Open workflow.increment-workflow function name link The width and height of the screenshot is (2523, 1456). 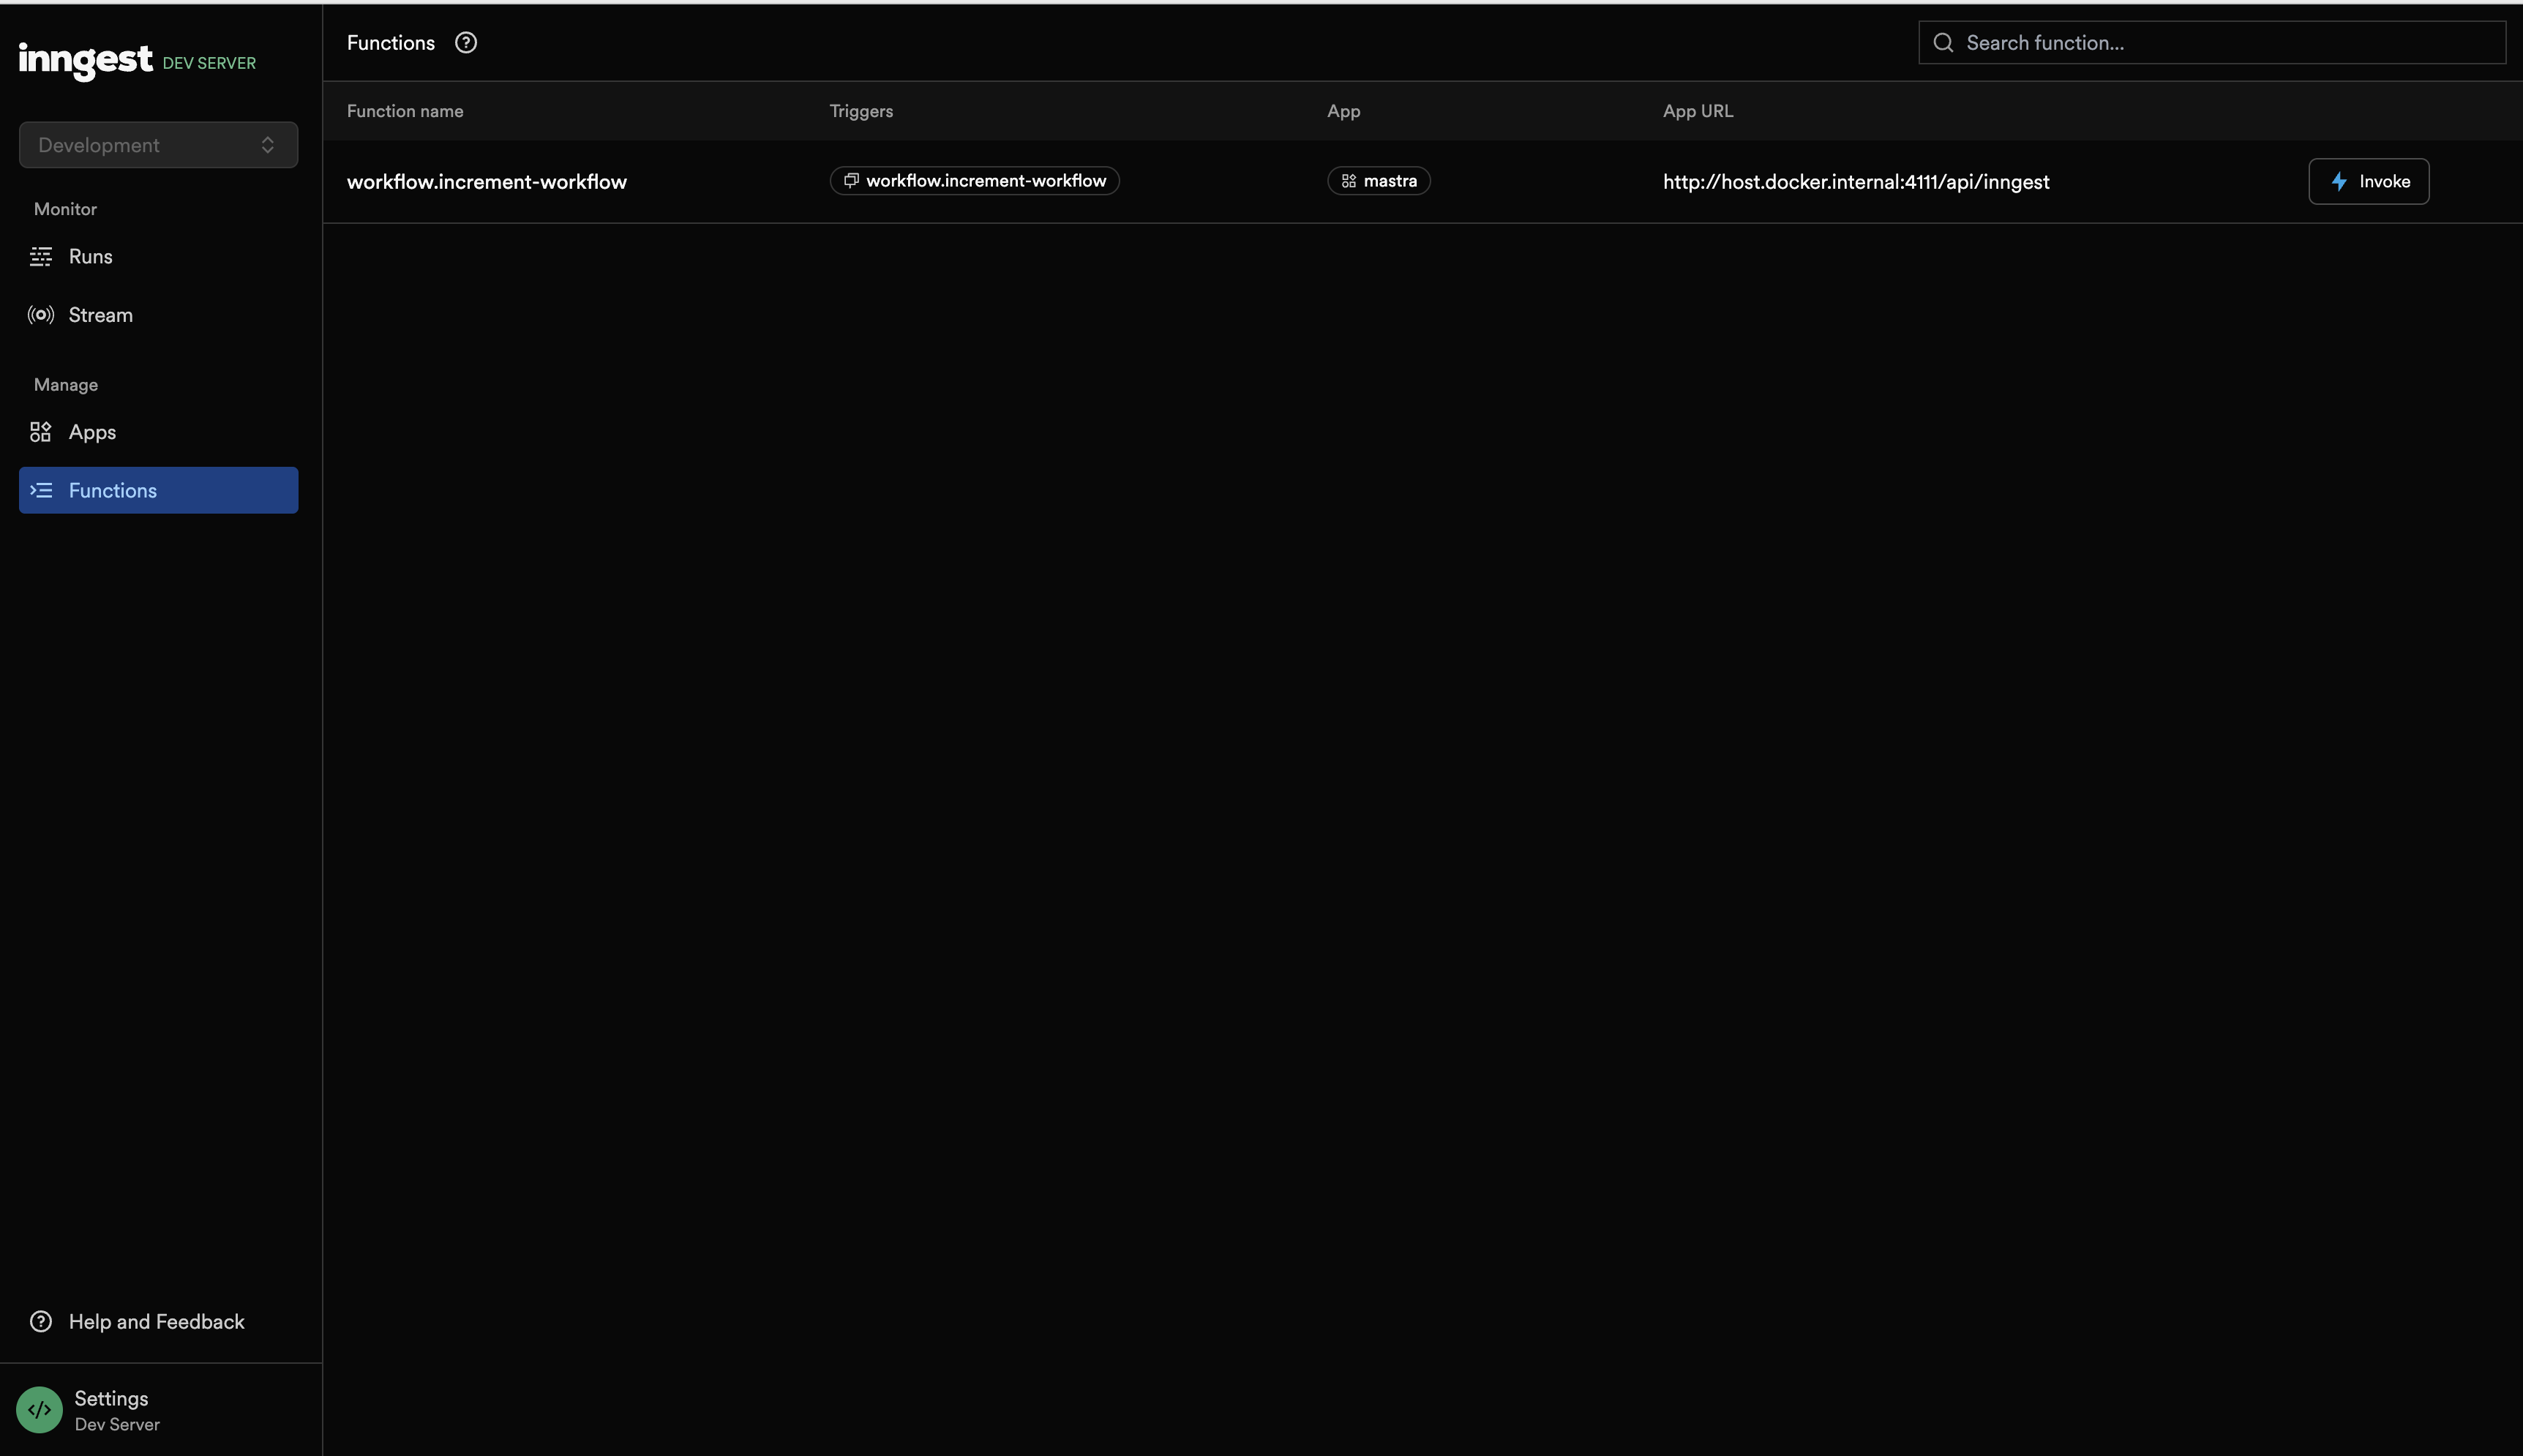pos(487,182)
